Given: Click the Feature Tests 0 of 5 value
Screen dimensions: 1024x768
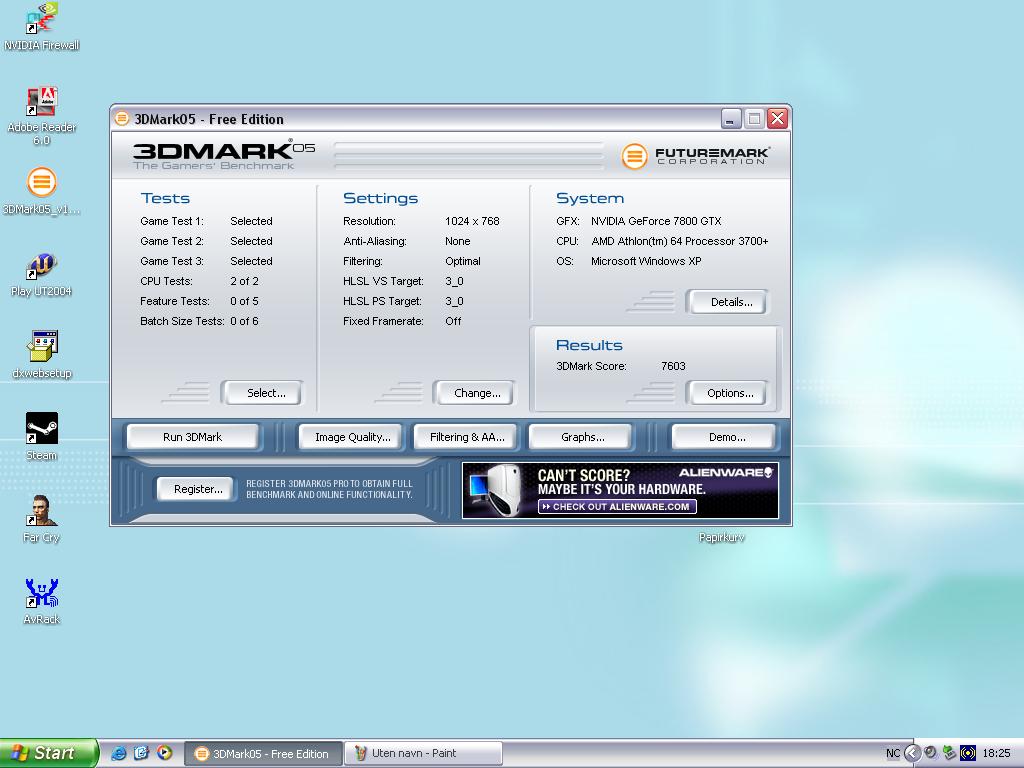Looking at the screenshot, I should click(x=244, y=301).
